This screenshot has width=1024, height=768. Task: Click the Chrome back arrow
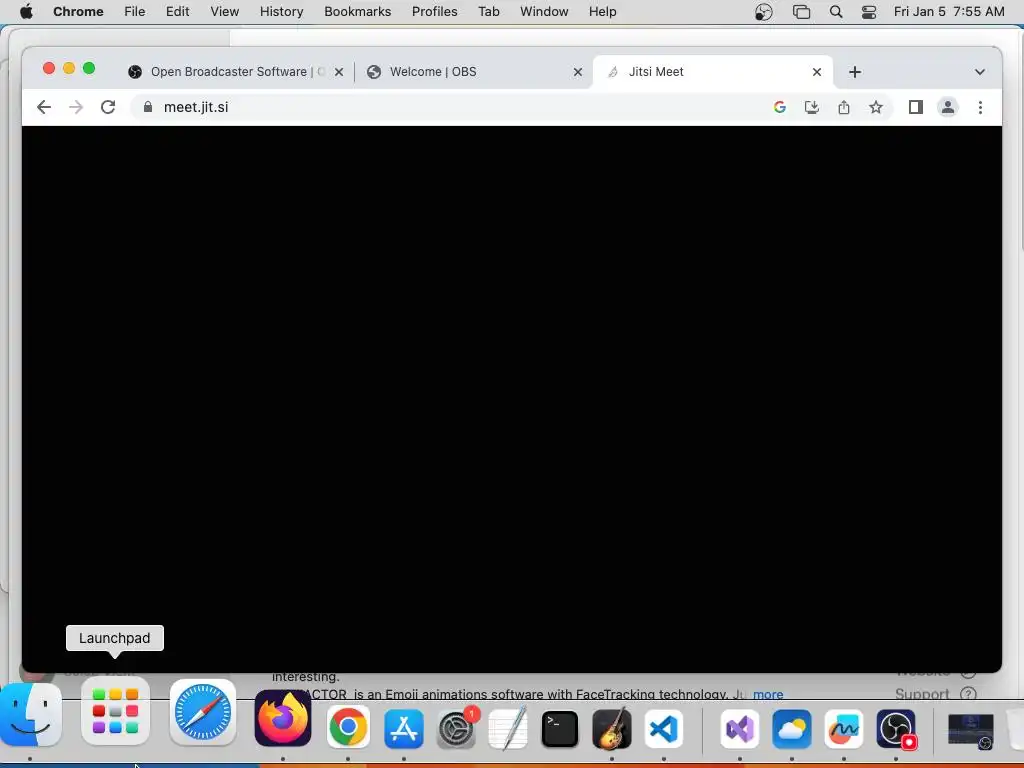point(44,107)
